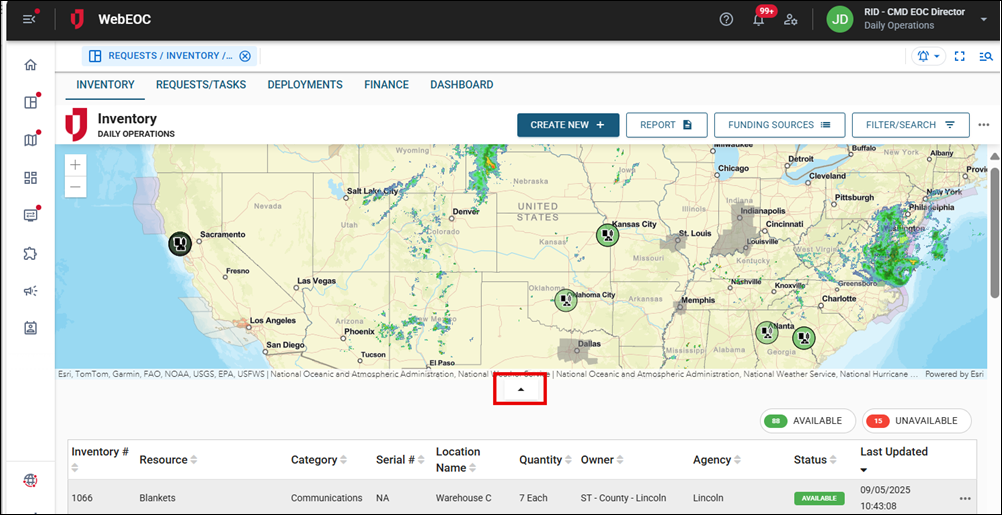Sort by Quantity column
Screen dimensions: 1002x515
click(545, 460)
